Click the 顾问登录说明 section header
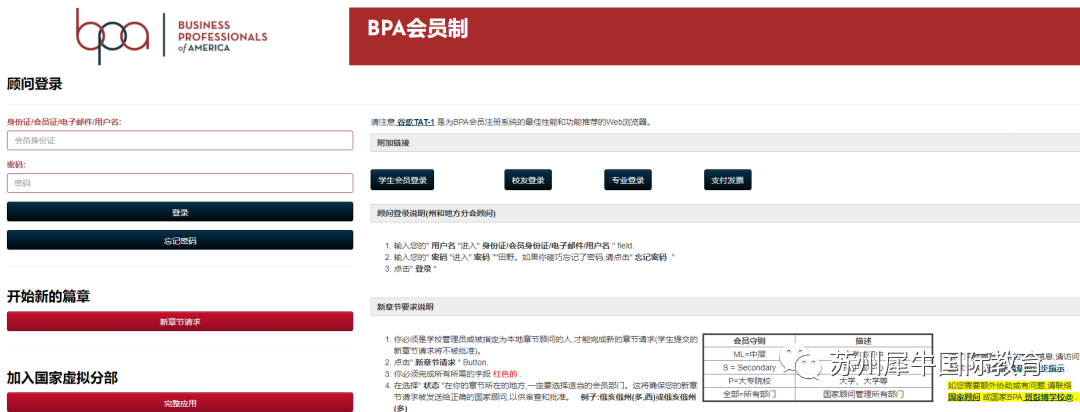This screenshot has width=1080, height=412. 725,214
